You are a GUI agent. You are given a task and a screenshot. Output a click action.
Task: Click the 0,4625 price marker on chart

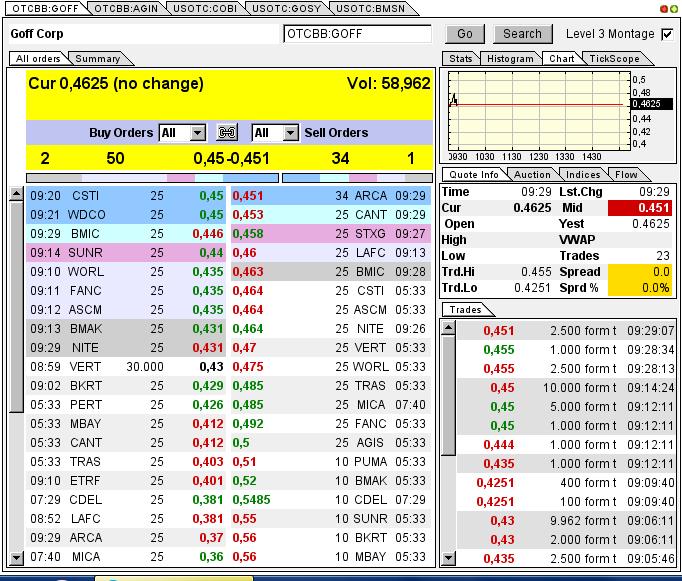[x=651, y=104]
